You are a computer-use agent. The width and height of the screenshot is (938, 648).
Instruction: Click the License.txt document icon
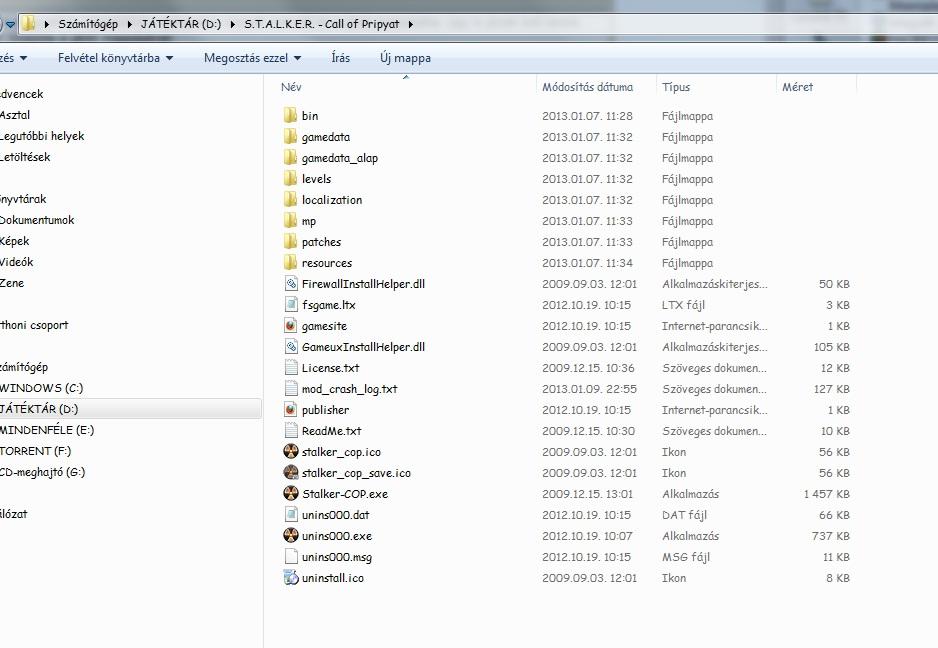click(x=291, y=367)
